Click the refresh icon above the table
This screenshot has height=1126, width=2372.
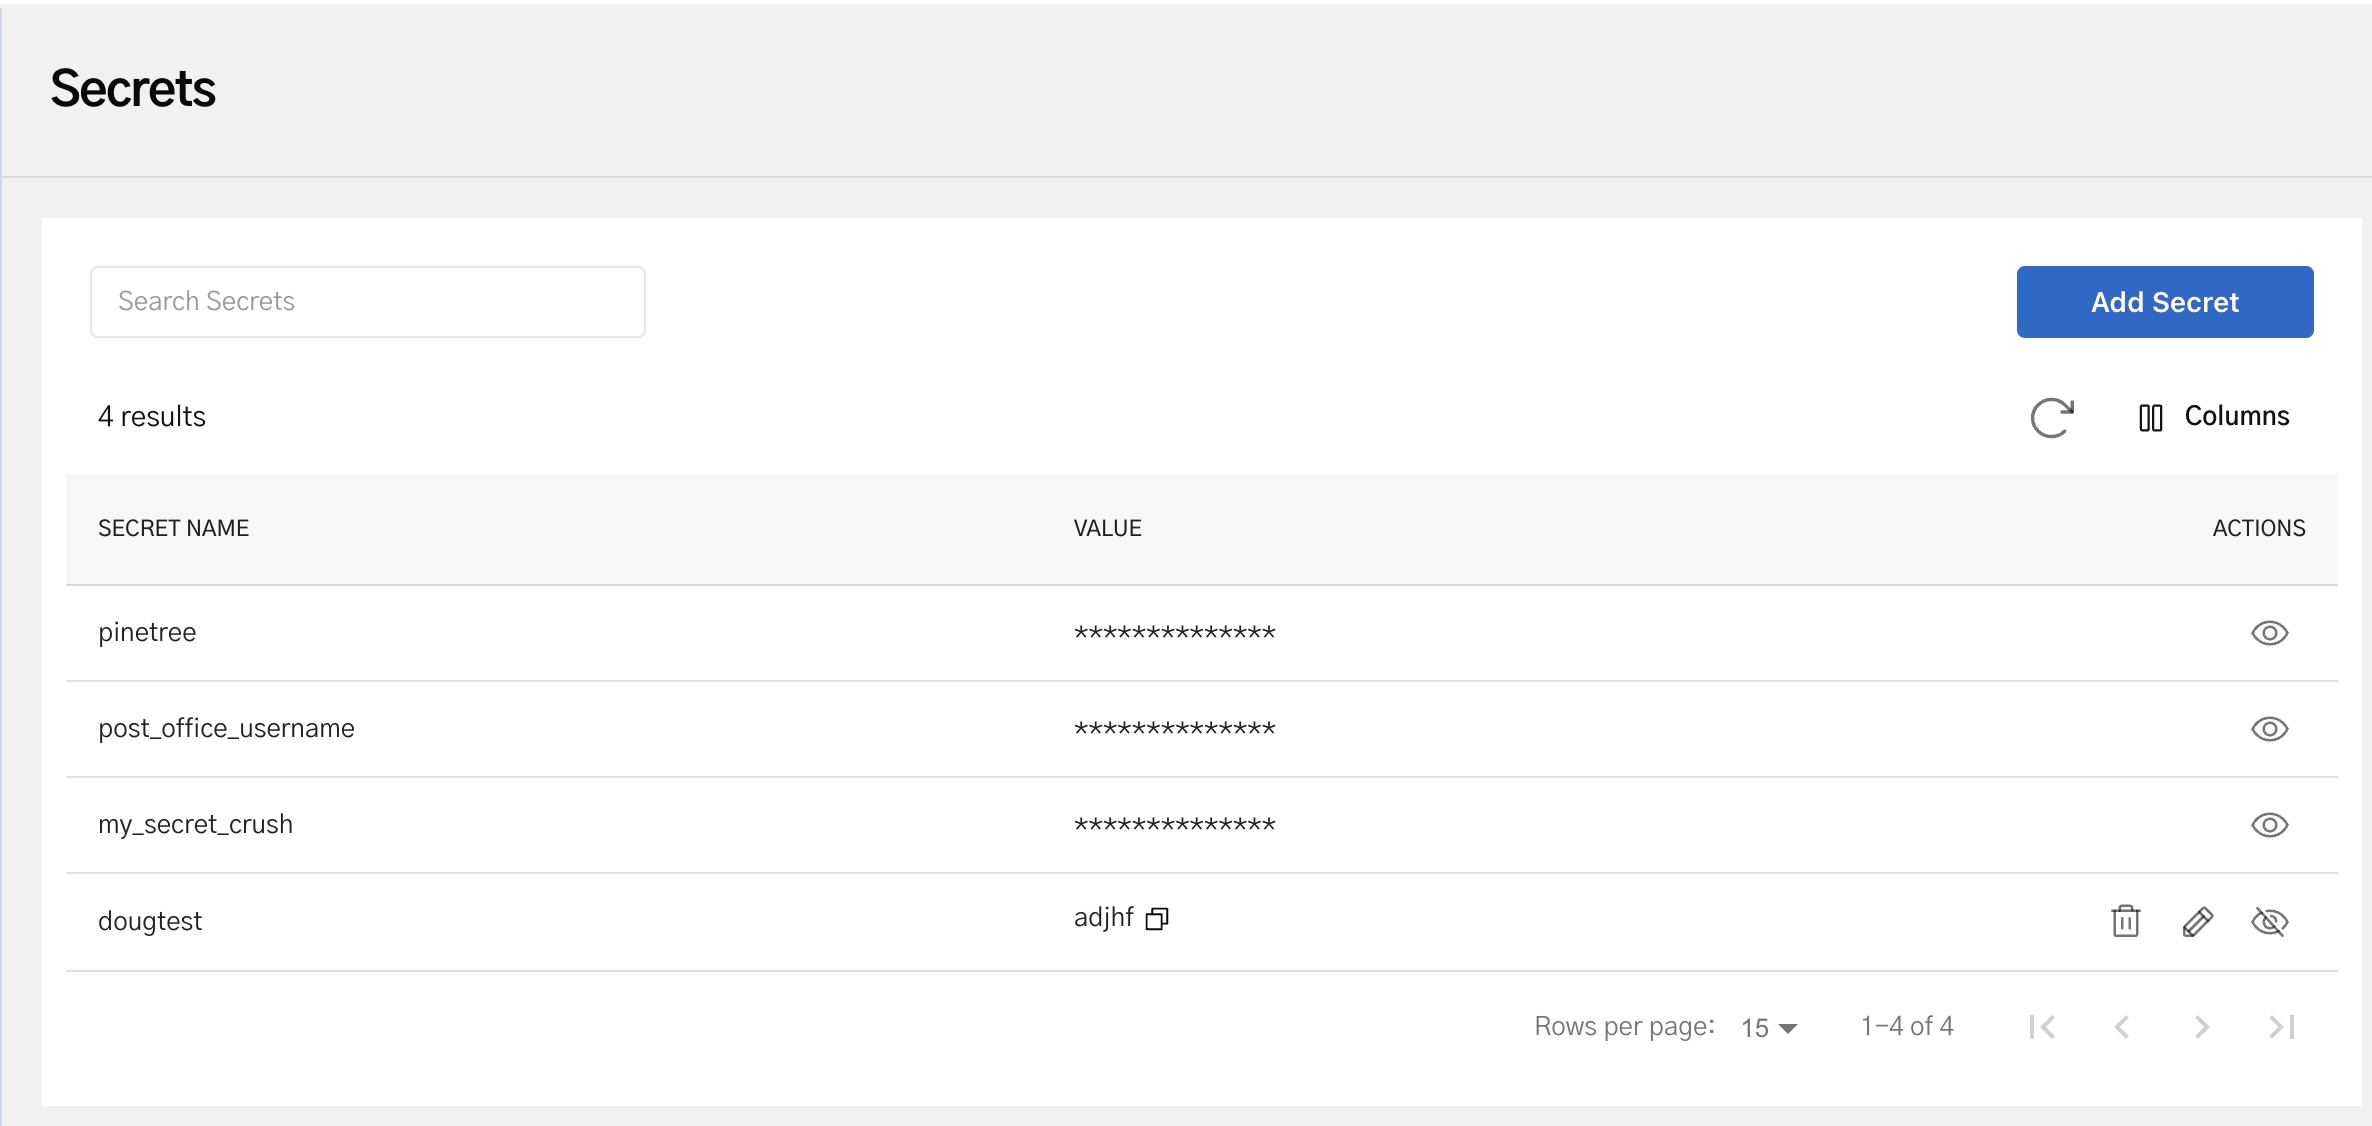[x=2052, y=417]
